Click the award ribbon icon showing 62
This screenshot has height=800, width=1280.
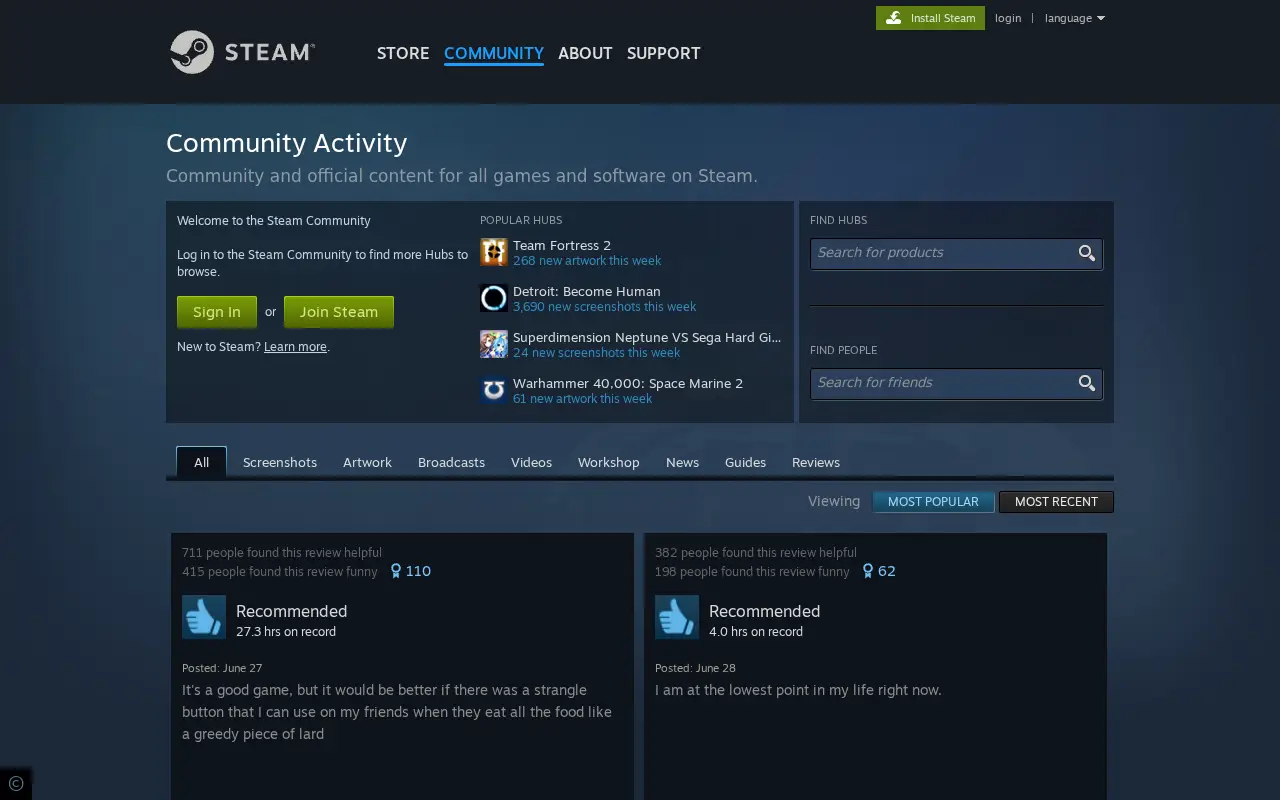[868, 571]
